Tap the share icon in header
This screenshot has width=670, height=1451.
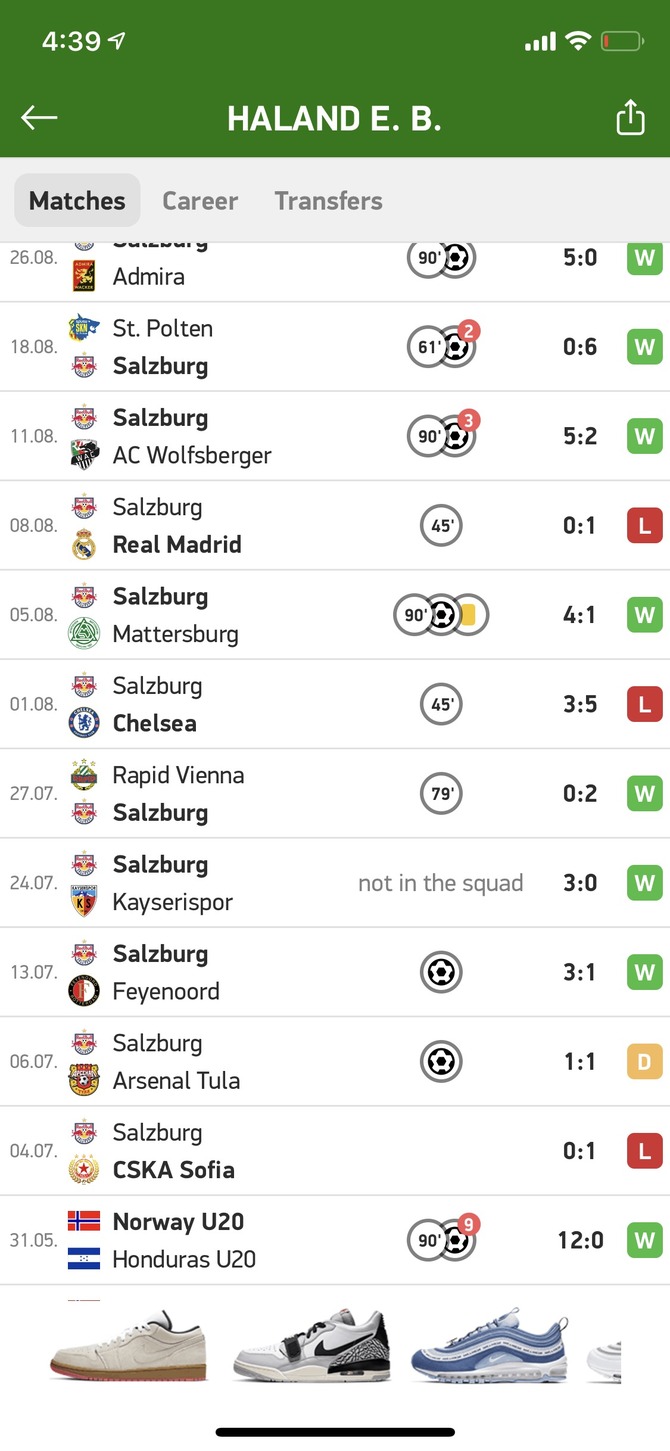click(630, 118)
